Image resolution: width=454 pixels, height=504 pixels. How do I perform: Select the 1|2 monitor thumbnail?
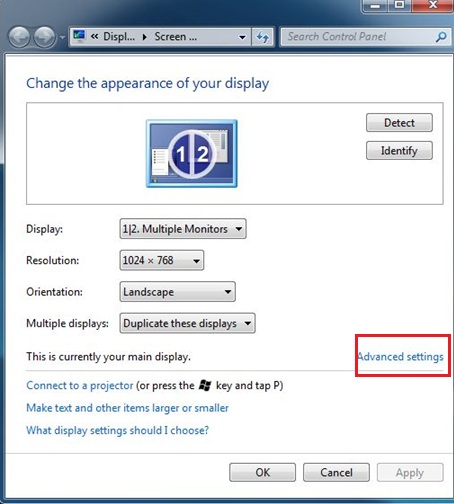192,154
